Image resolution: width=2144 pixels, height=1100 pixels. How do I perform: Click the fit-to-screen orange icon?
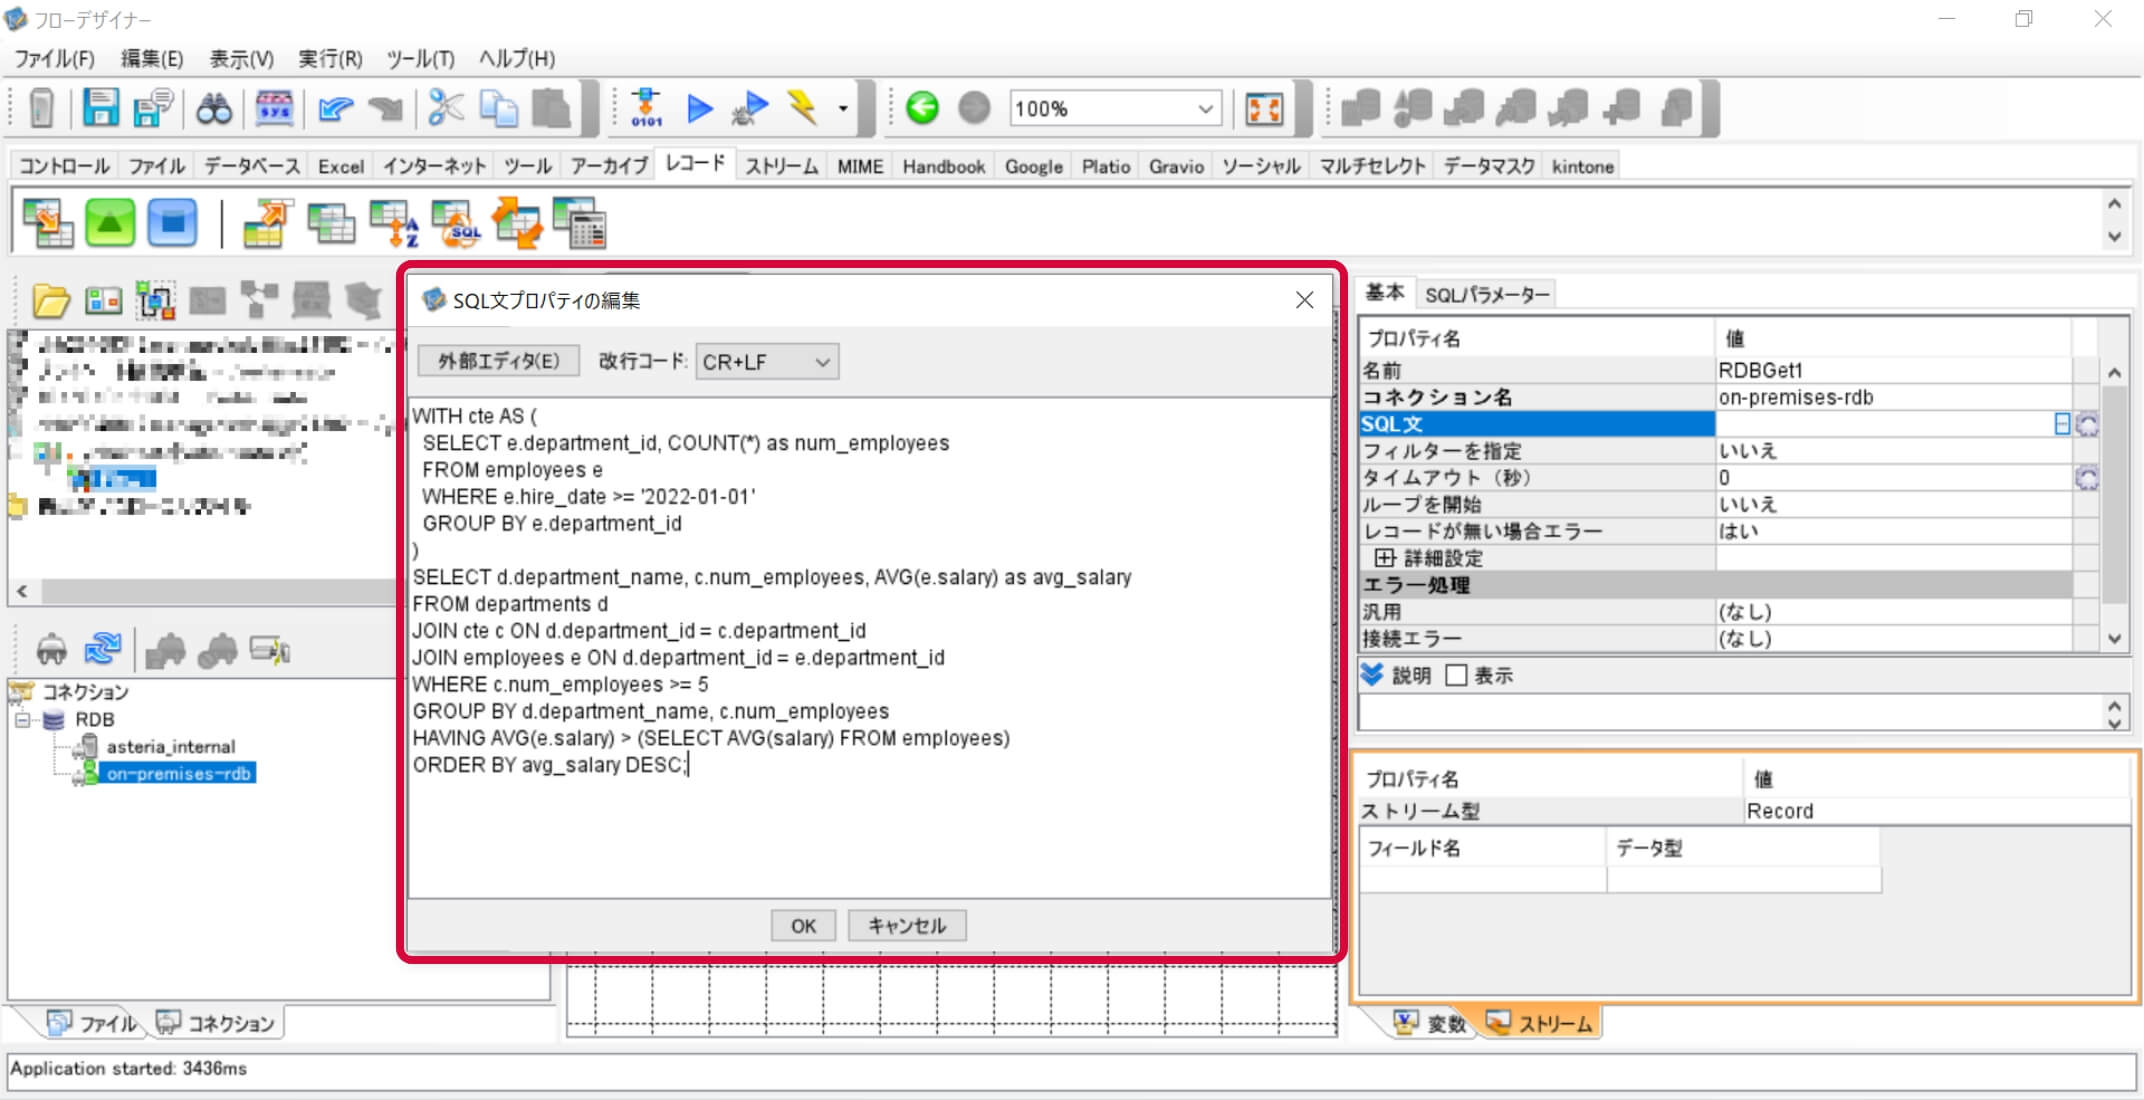[1264, 108]
